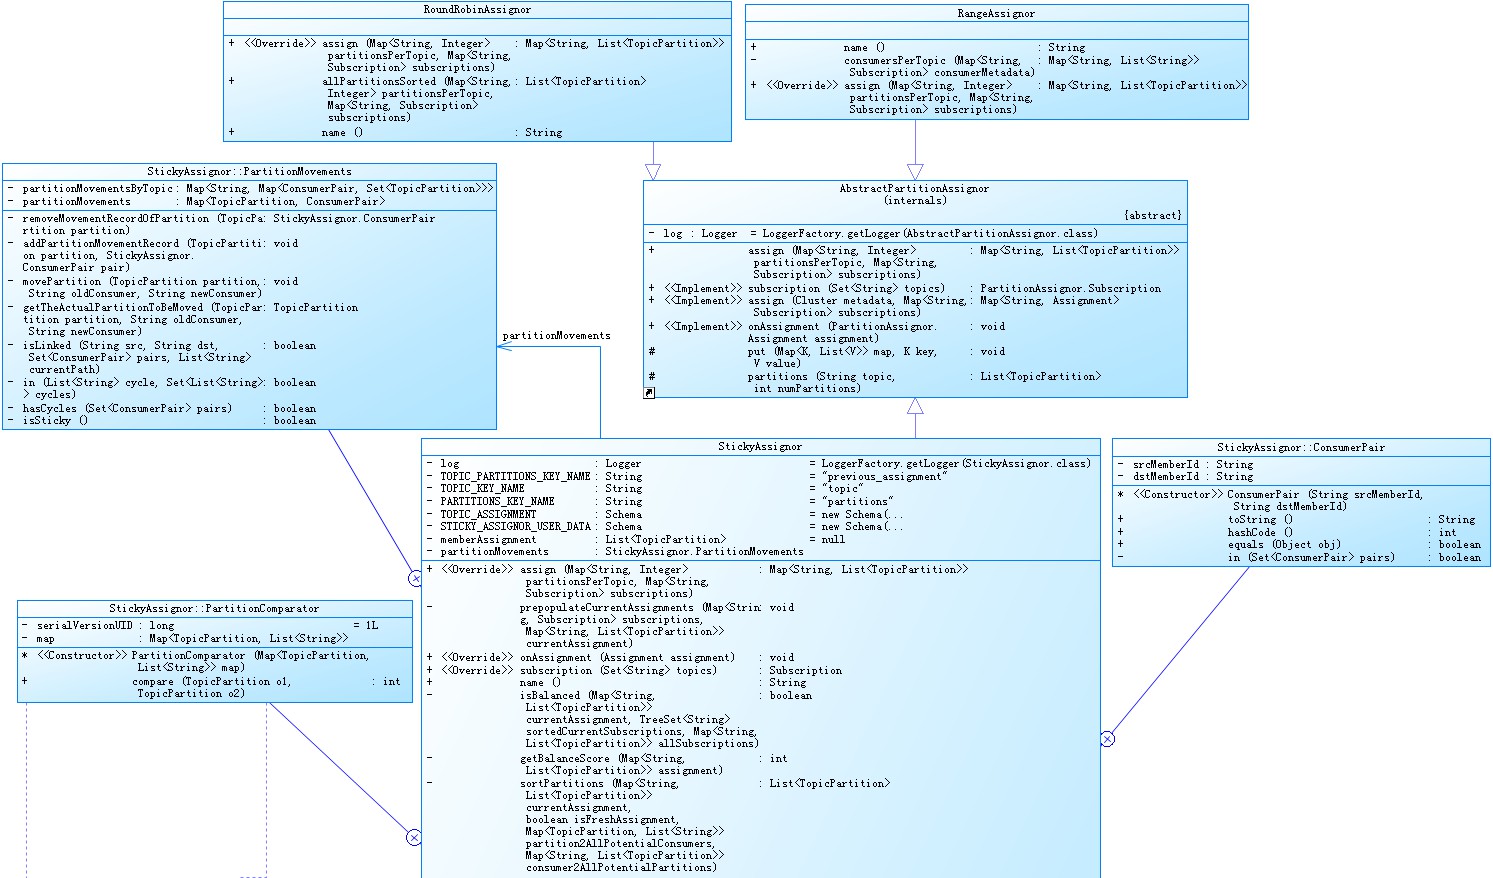The image size is (1493, 878).
Task: Select the getBalanceScore operation
Action: pyautogui.click(x=607, y=764)
